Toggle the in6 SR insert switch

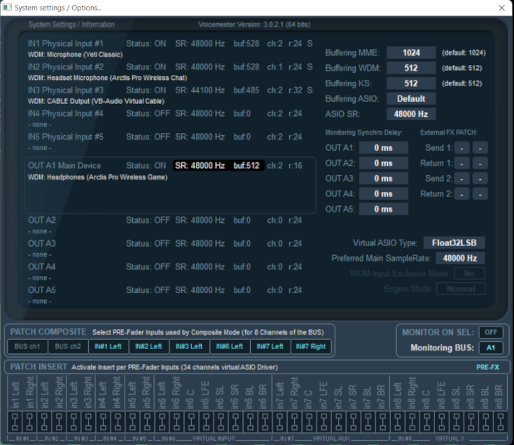235,421
